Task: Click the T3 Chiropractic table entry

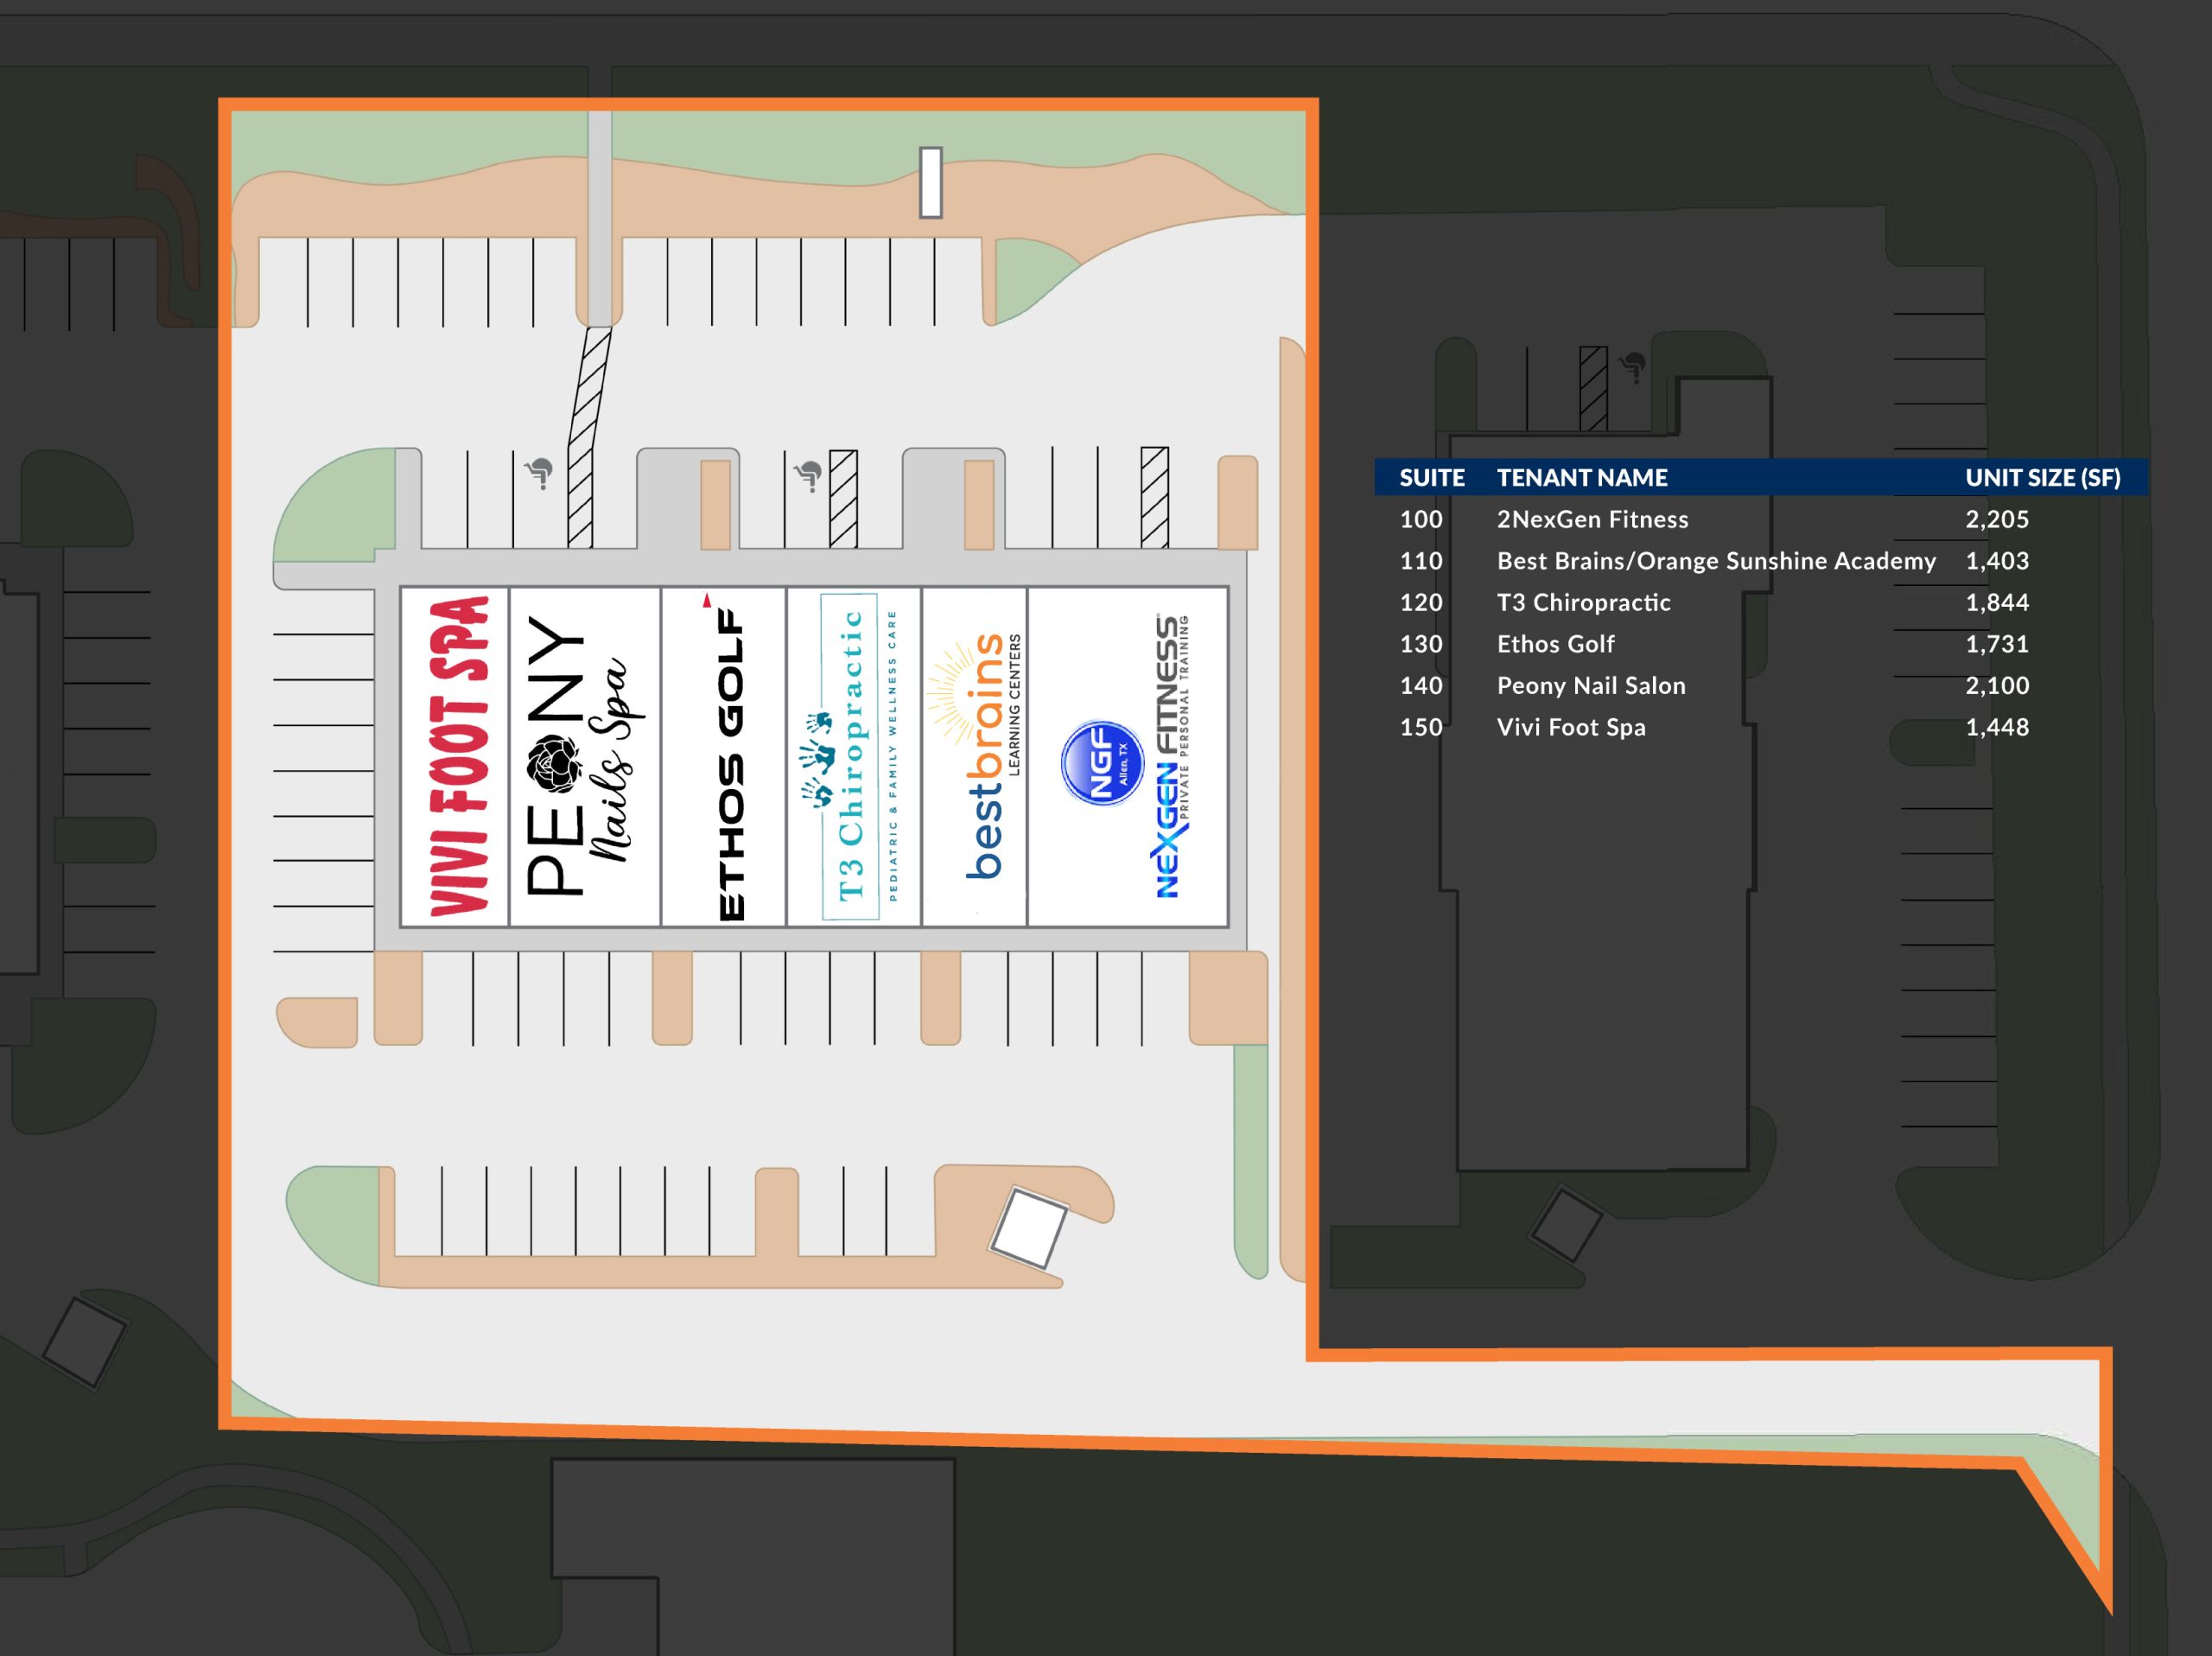Action: pyautogui.click(x=1583, y=602)
